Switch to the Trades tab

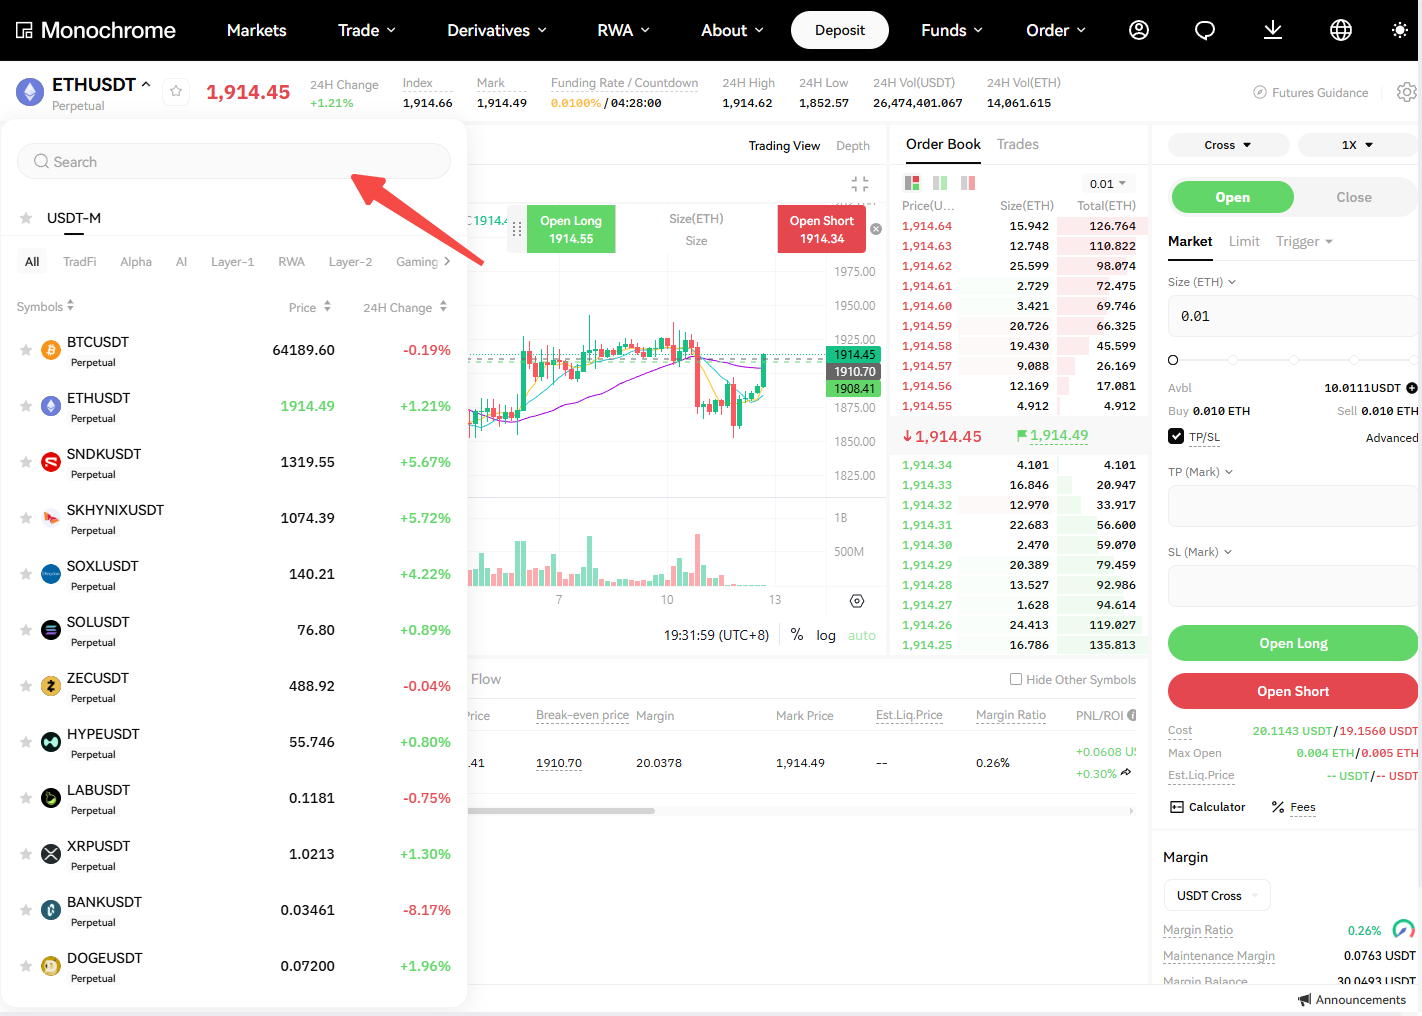1018,144
